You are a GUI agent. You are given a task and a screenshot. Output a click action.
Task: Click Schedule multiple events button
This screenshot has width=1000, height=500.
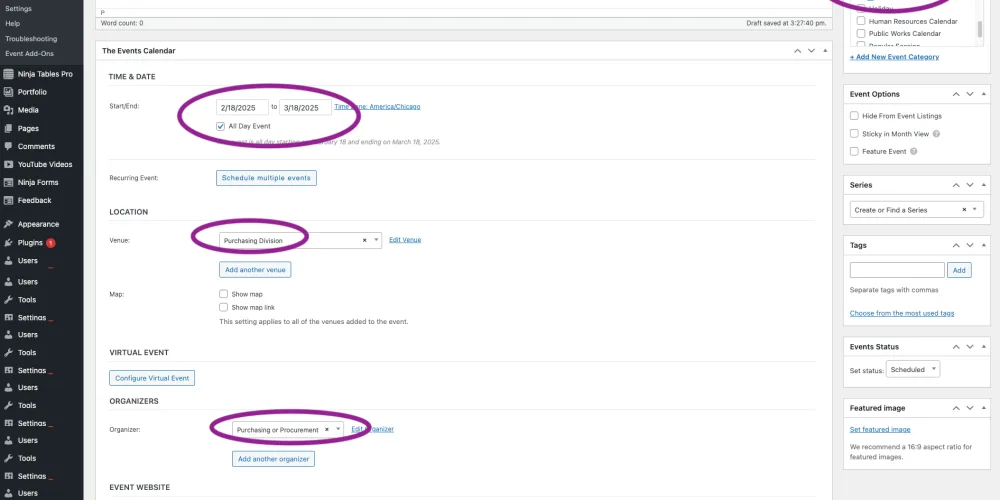266,178
